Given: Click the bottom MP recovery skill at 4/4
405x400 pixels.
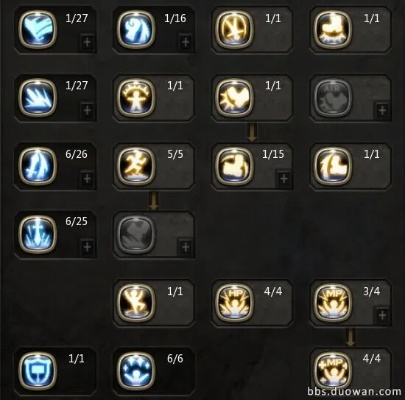Looking at the screenshot, I should pos(333,370).
